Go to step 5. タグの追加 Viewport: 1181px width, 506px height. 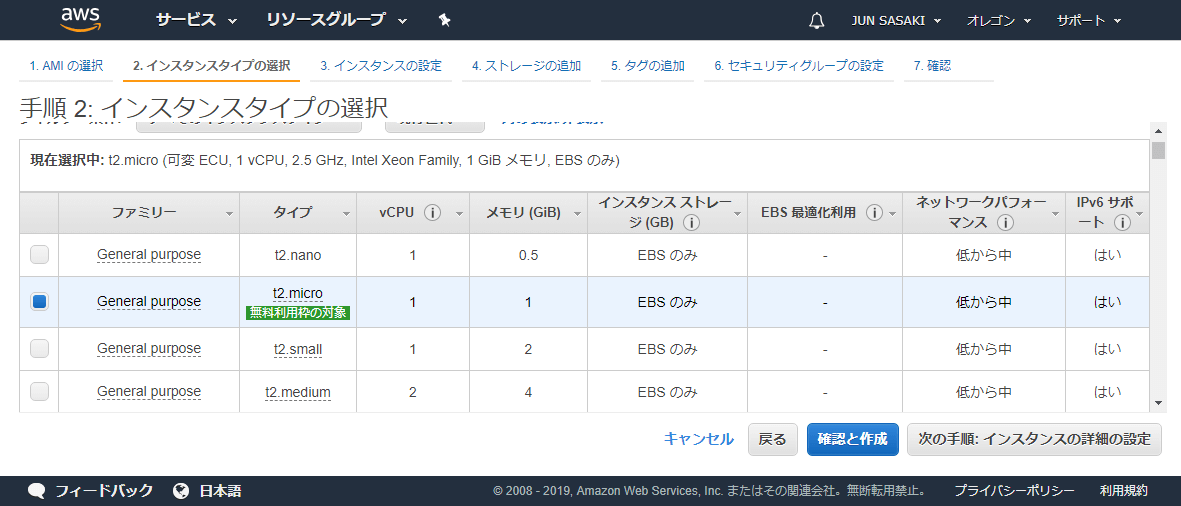648,66
